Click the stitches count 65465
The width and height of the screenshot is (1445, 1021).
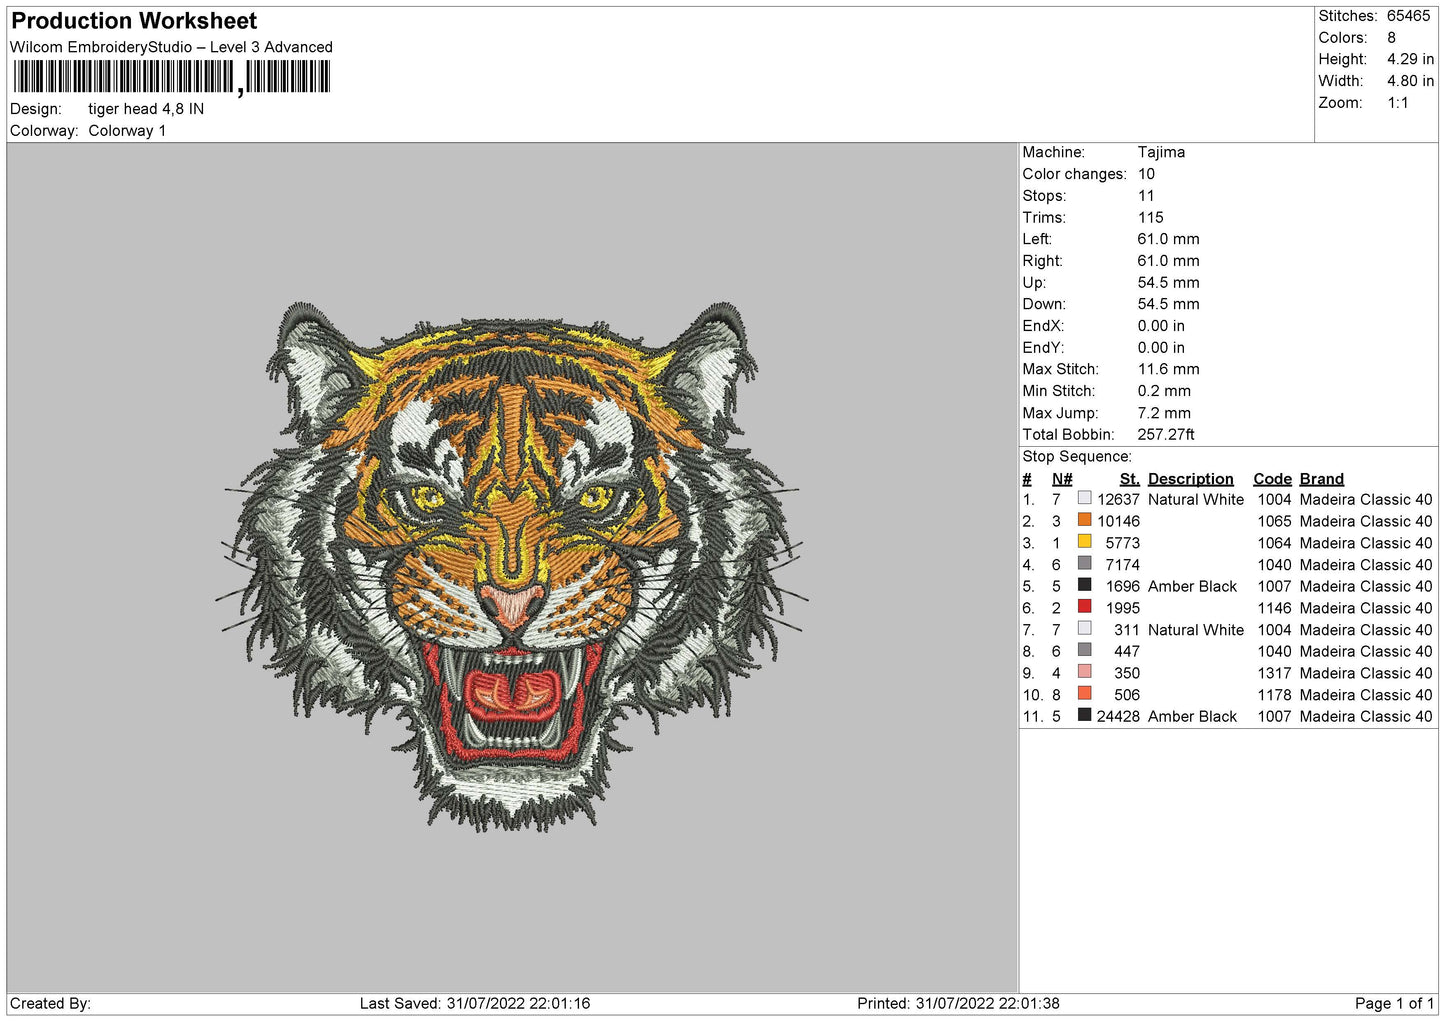1408,16
